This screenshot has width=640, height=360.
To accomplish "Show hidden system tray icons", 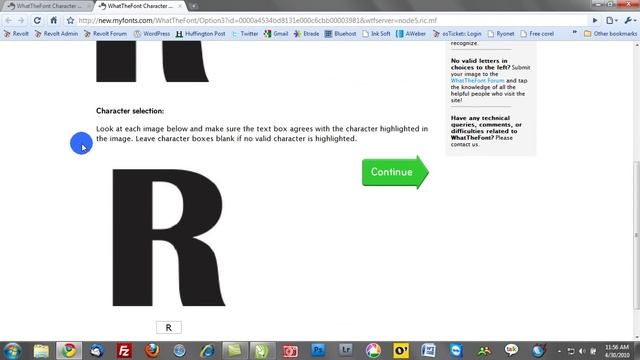I will (x=559, y=351).
